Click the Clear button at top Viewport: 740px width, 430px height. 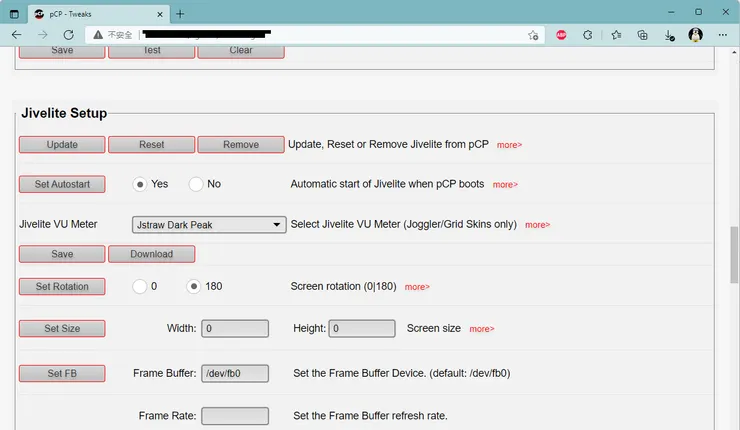tap(241, 52)
